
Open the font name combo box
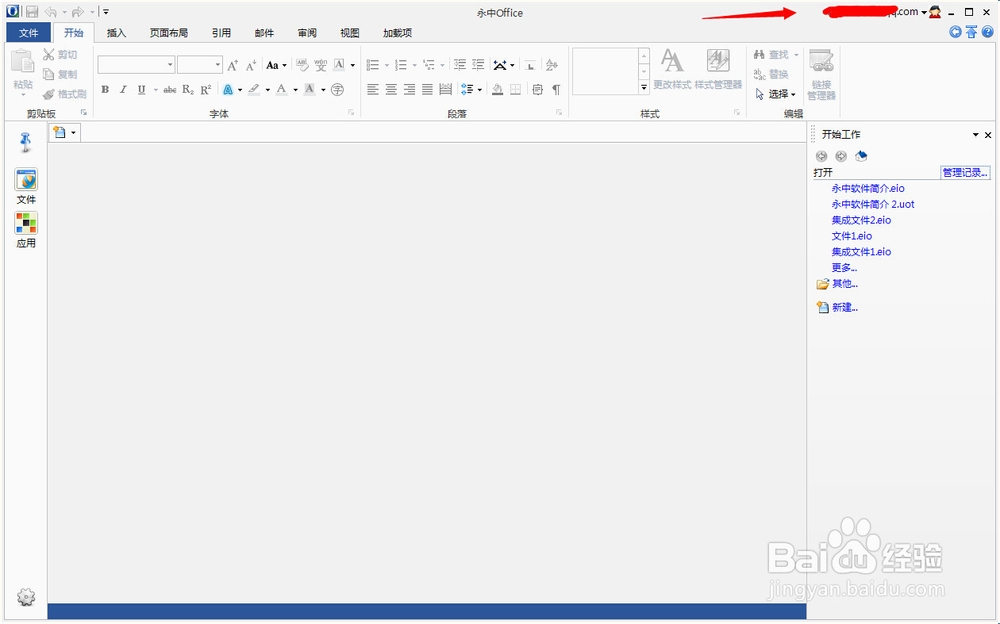(136, 64)
